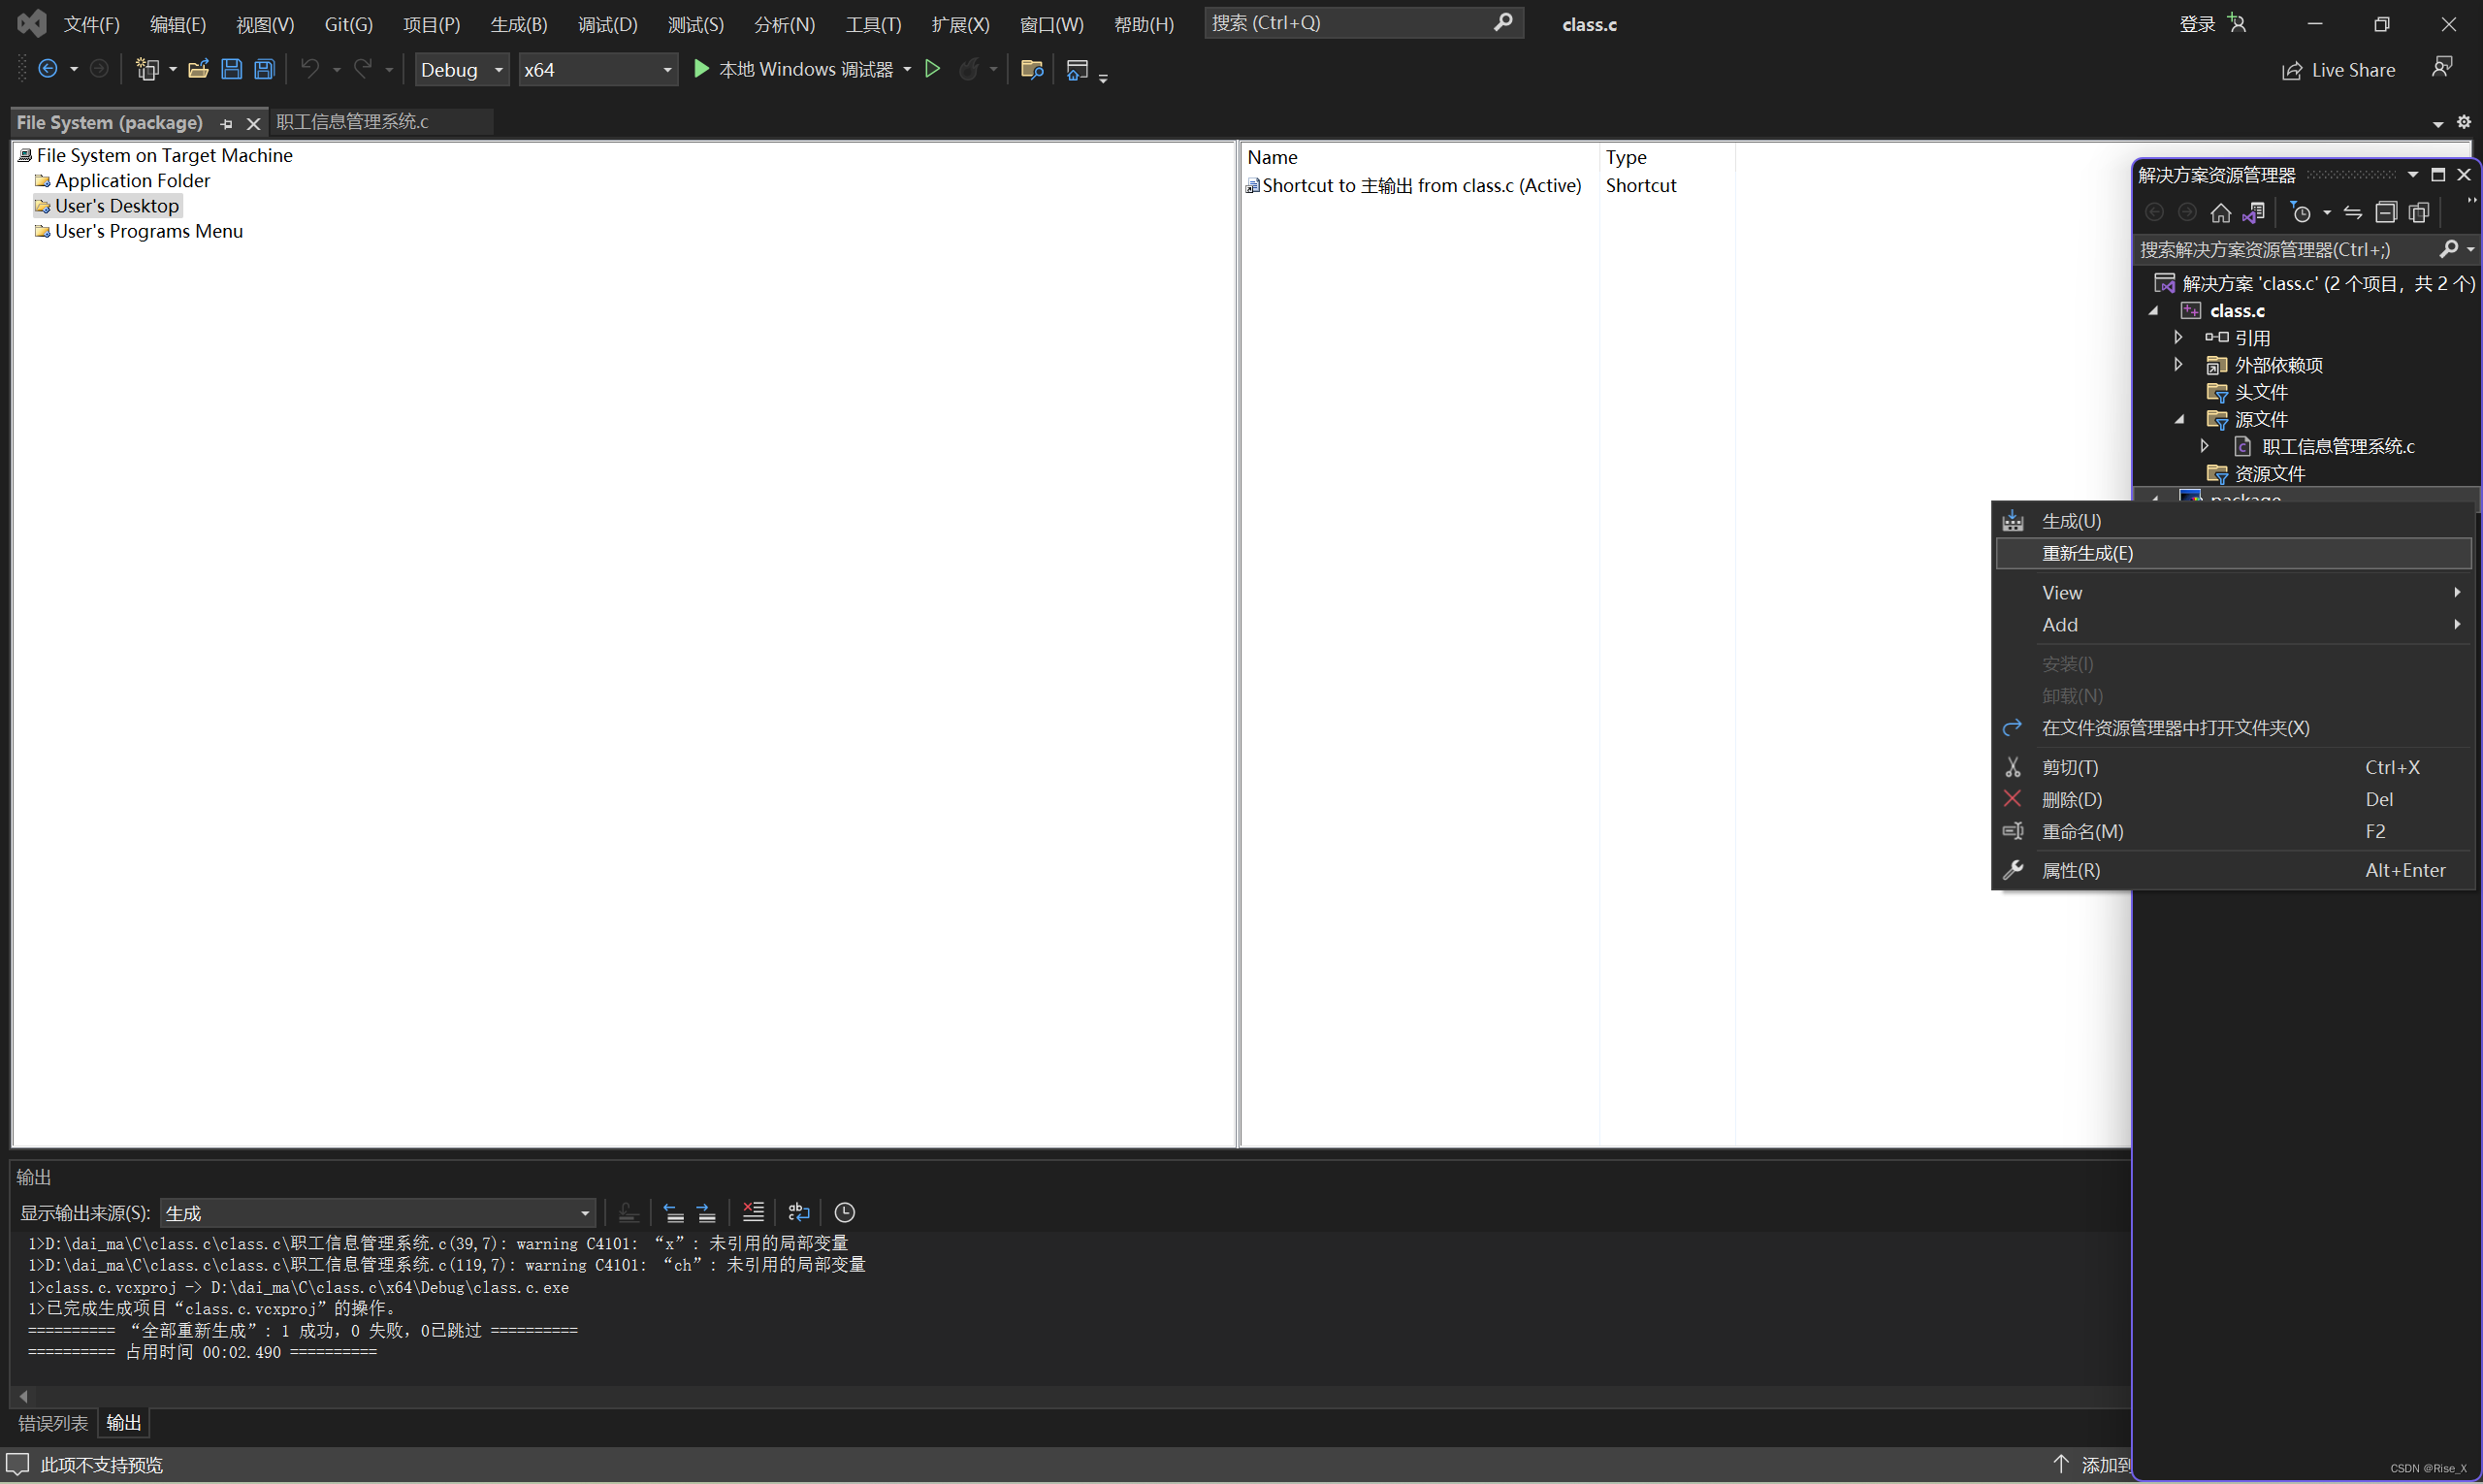Expand the 引用 node under class.c
The height and width of the screenshot is (1484, 2483).
2178,337
